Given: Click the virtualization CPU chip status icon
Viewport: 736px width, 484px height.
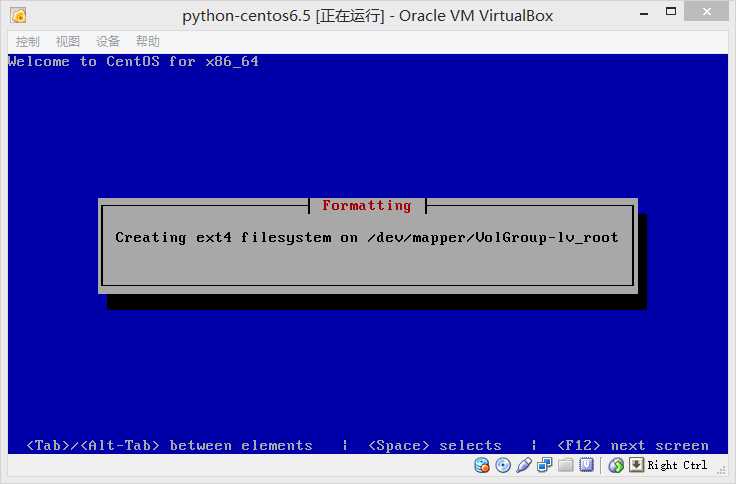Looking at the screenshot, I should point(586,465).
